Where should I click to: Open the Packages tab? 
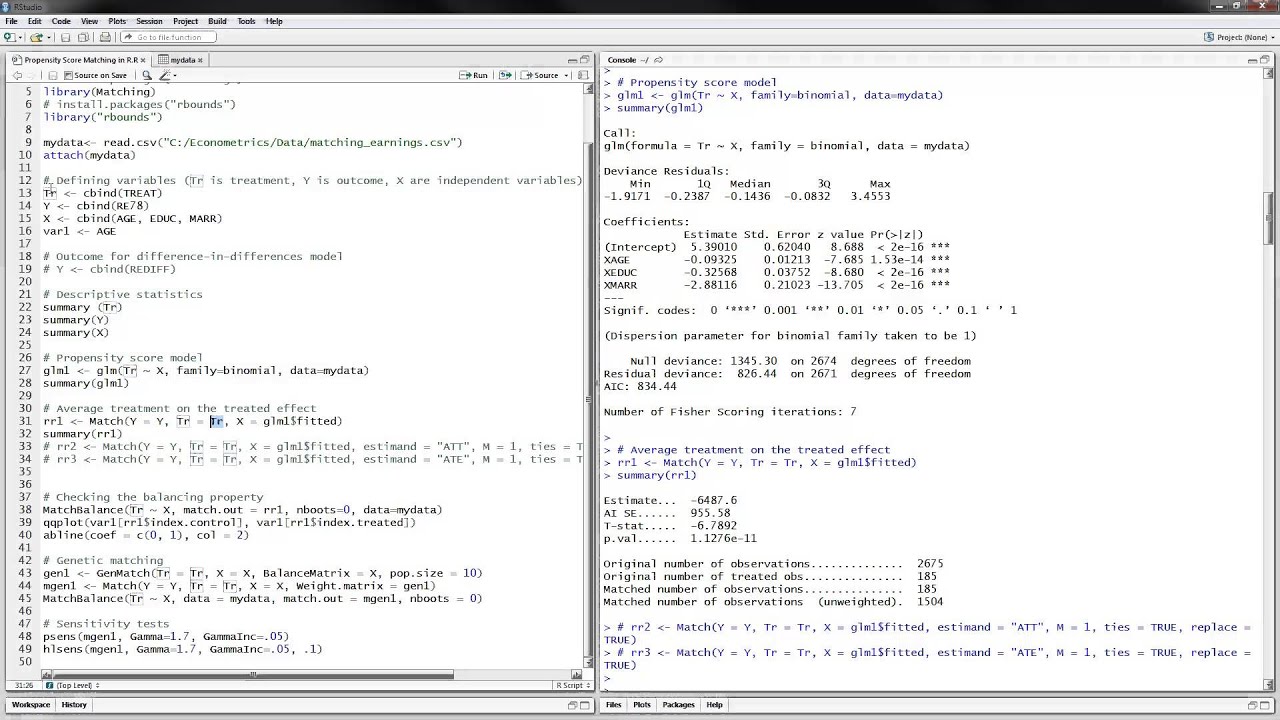click(678, 705)
